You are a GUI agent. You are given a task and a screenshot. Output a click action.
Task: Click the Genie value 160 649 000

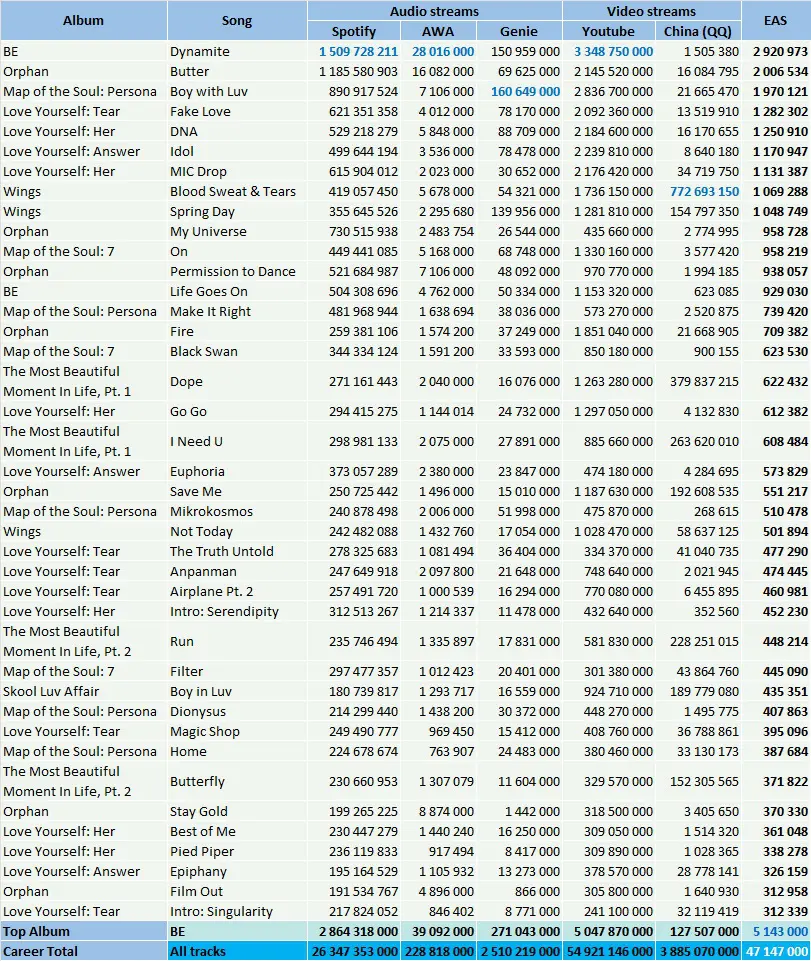click(525, 91)
